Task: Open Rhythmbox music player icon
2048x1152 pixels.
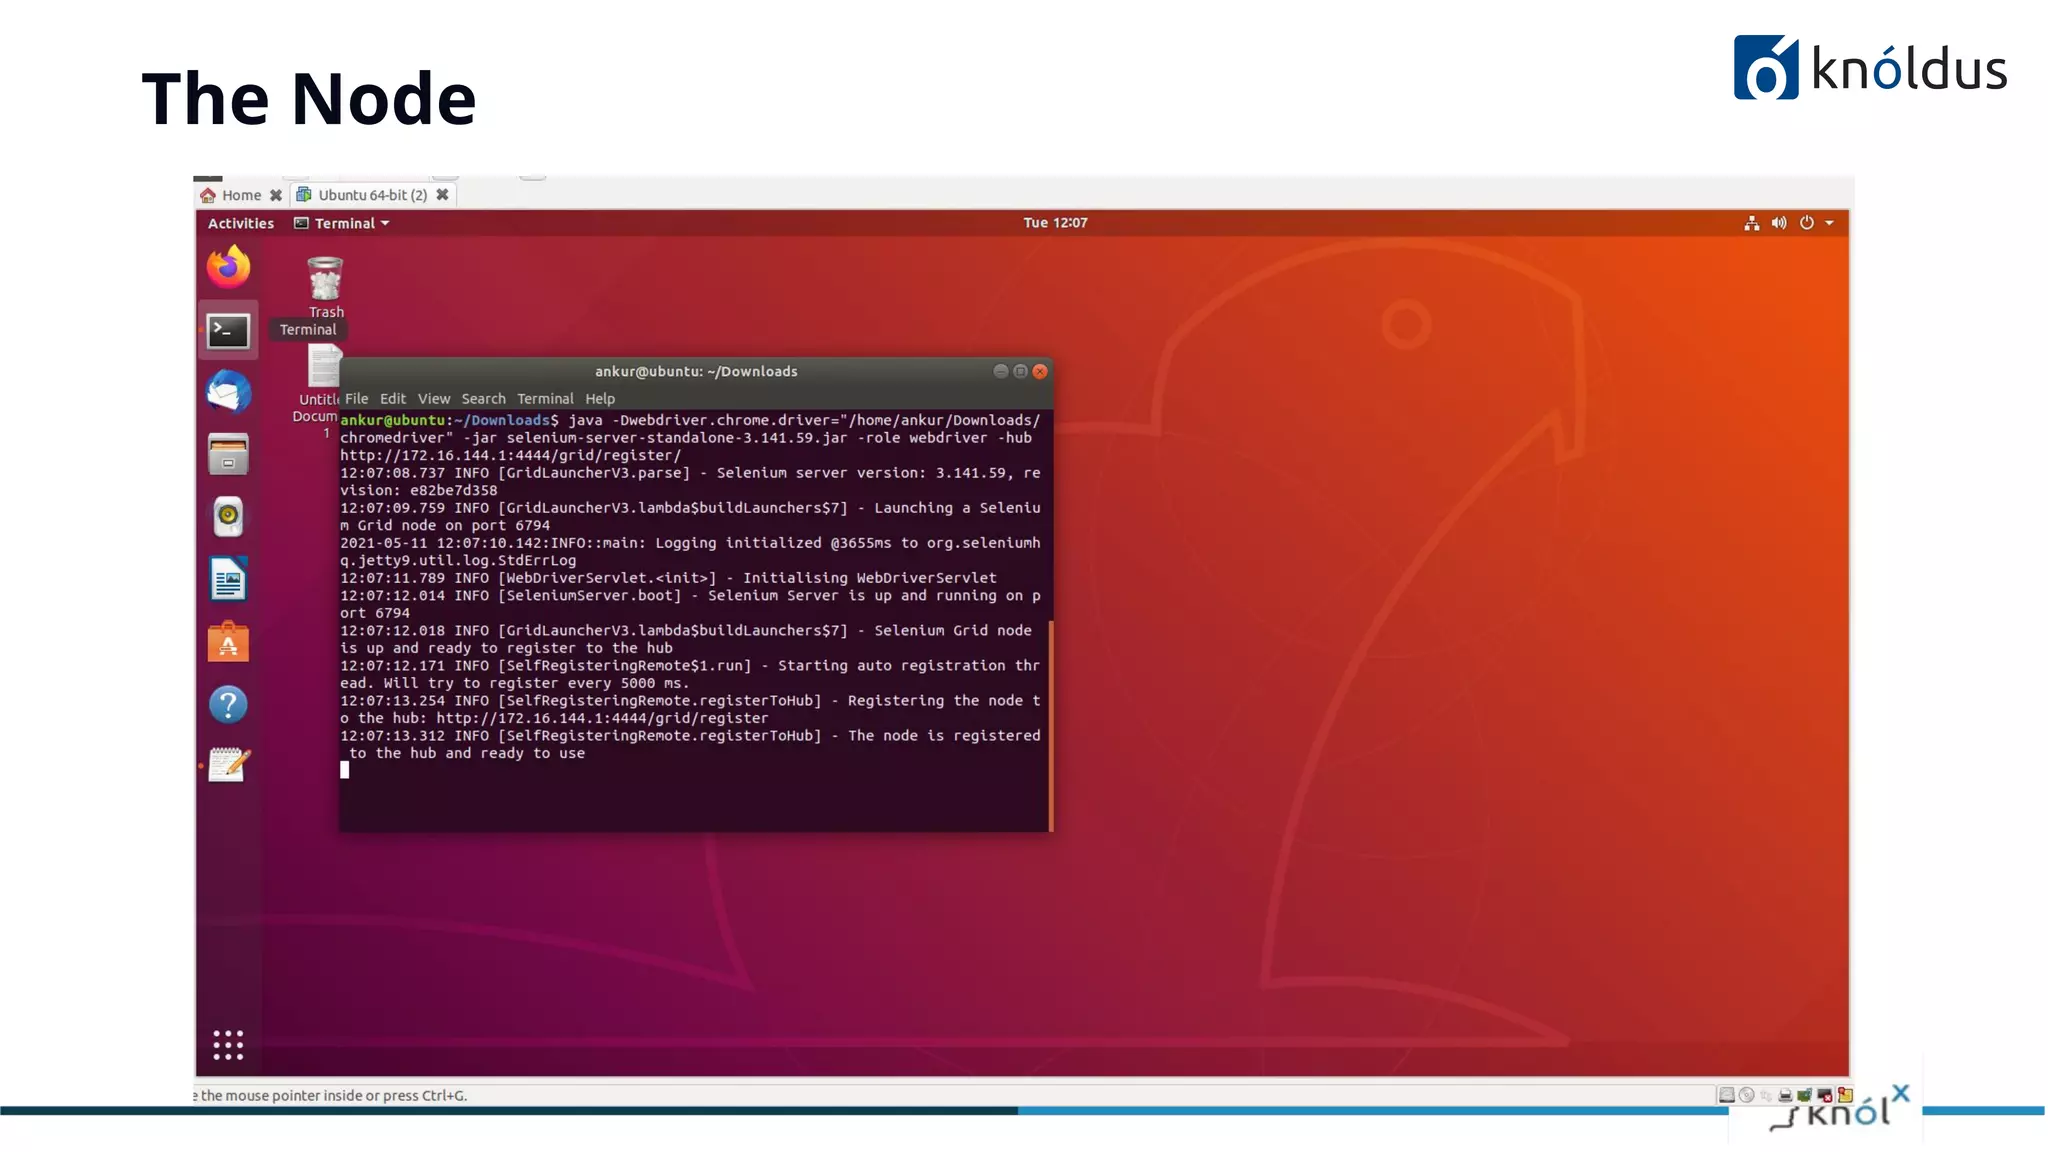Action: pos(228,517)
